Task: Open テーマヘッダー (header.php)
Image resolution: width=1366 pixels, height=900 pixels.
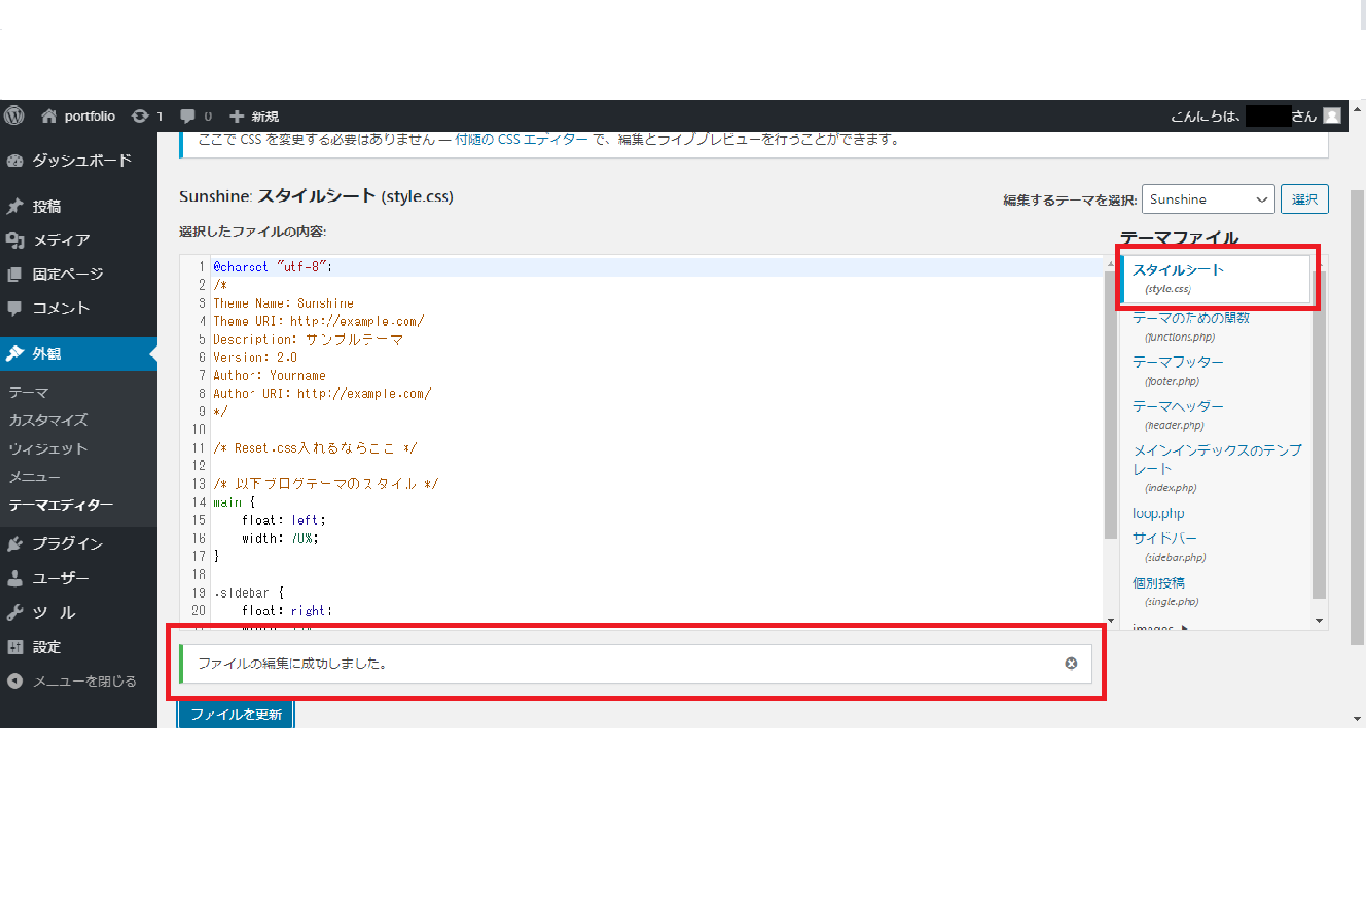Action: click(1178, 415)
